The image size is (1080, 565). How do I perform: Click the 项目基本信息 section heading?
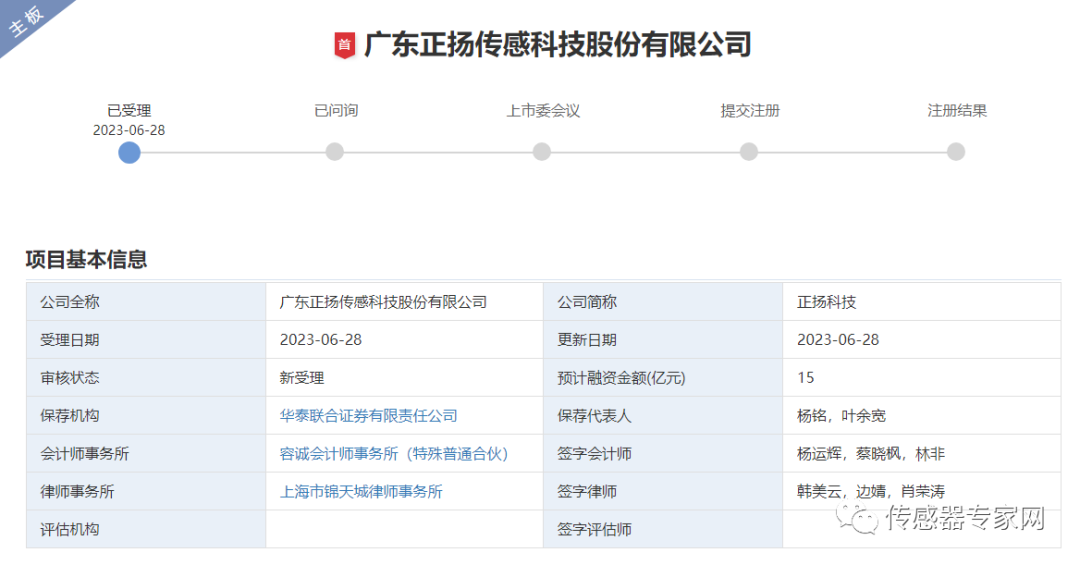(x=86, y=259)
